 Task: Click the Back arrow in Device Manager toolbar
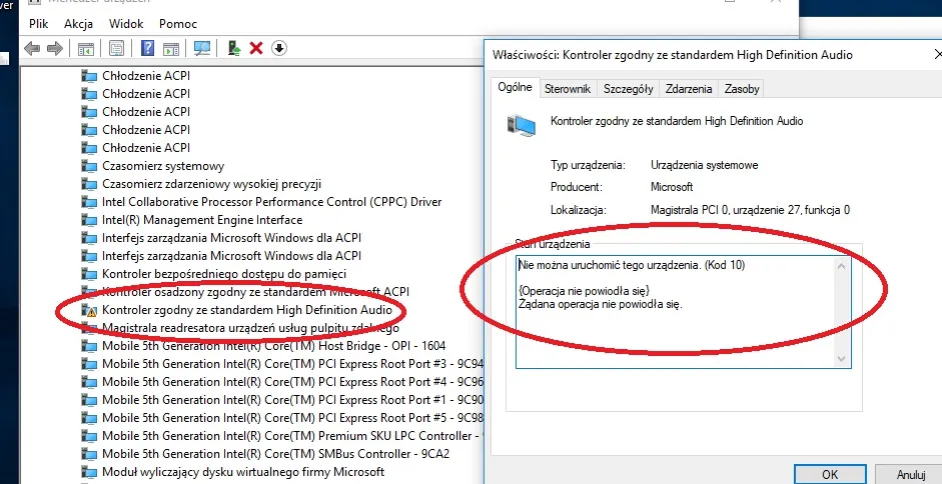pyautogui.click(x=32, y=49)
